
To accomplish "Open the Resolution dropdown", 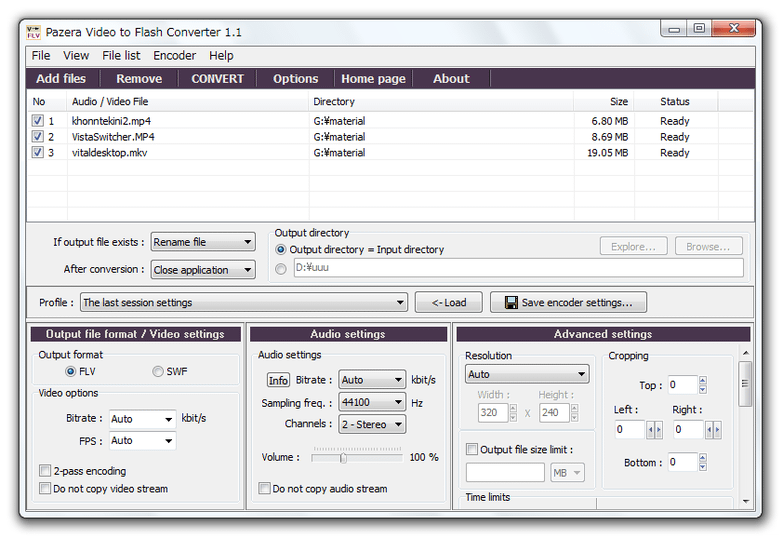I will (527, 374).
